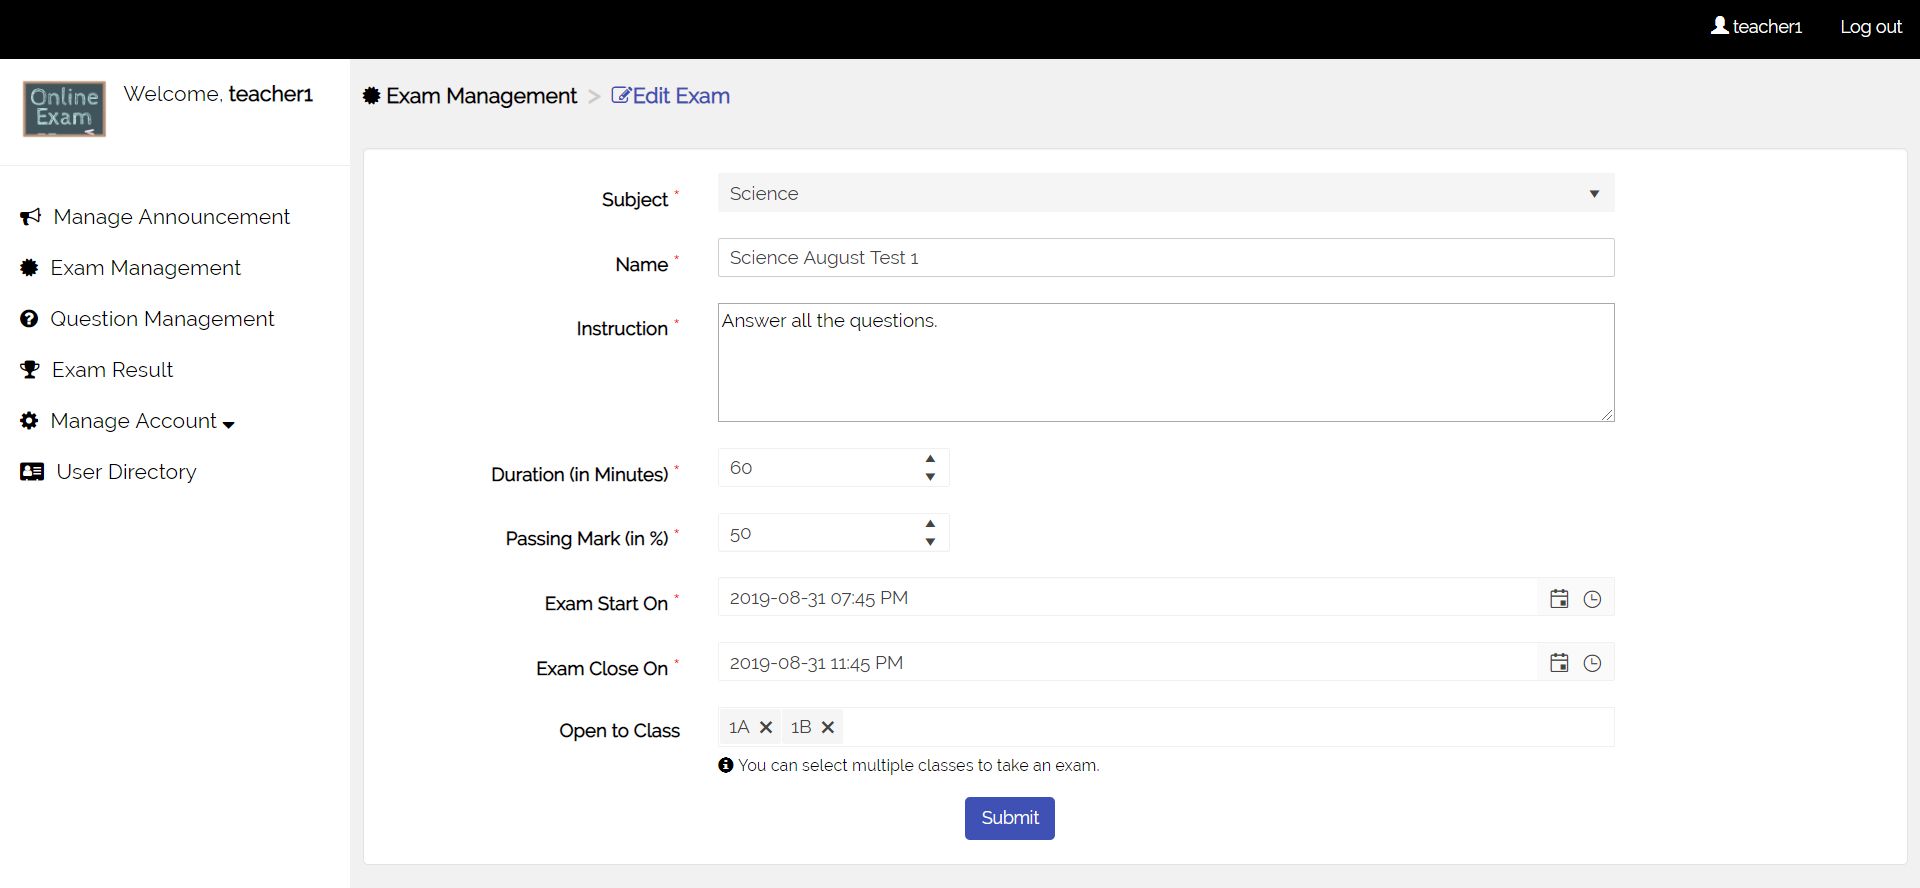Image resolution: width=1920 pixels, height=888 pixels.
Task: Open calendar picker for Exam Start On
Action: coord(1558,599)
